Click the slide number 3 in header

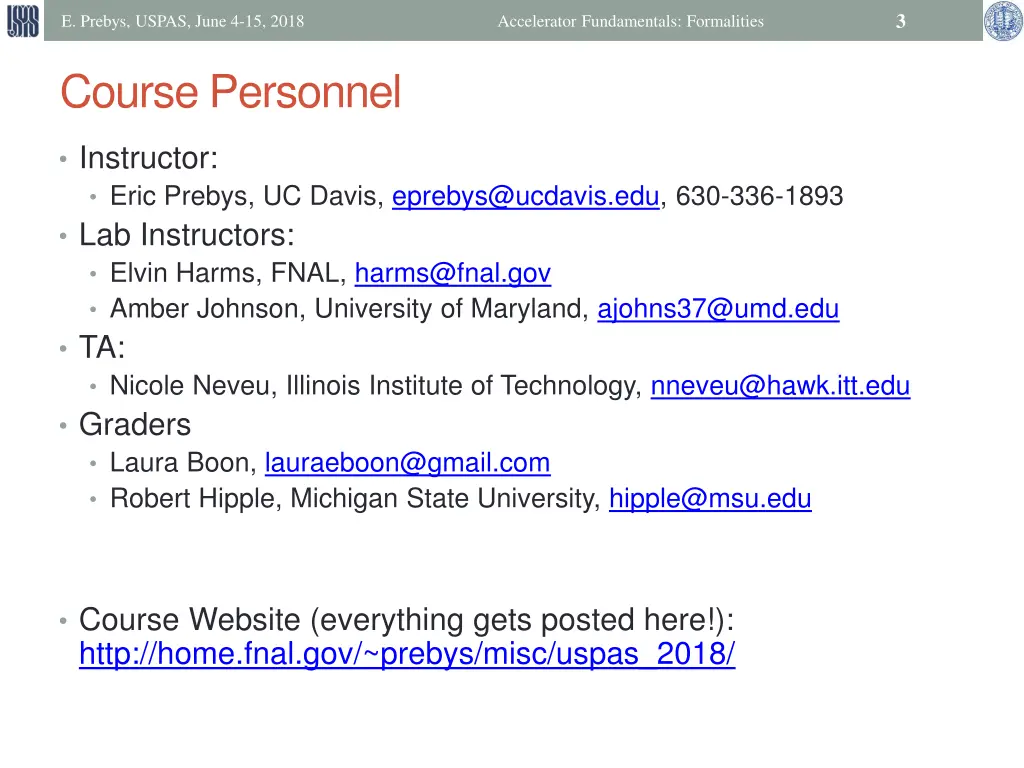901,22
